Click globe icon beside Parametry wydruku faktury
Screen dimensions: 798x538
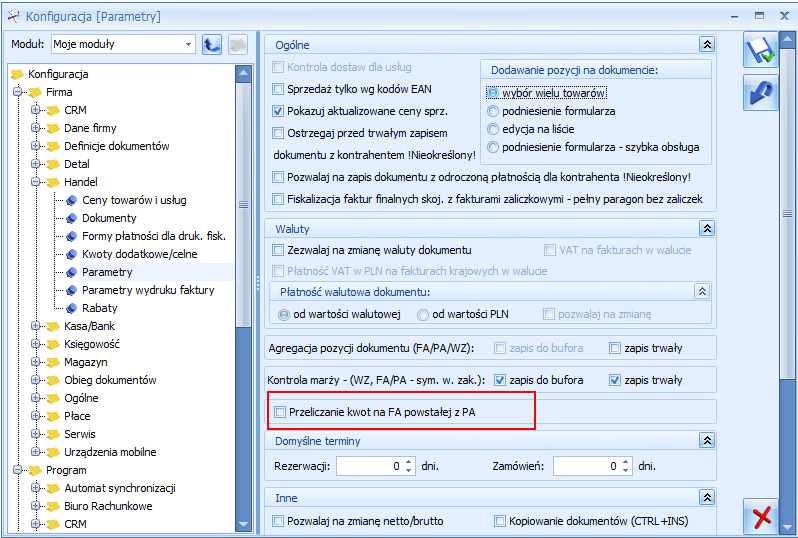[x=72, y=290]
